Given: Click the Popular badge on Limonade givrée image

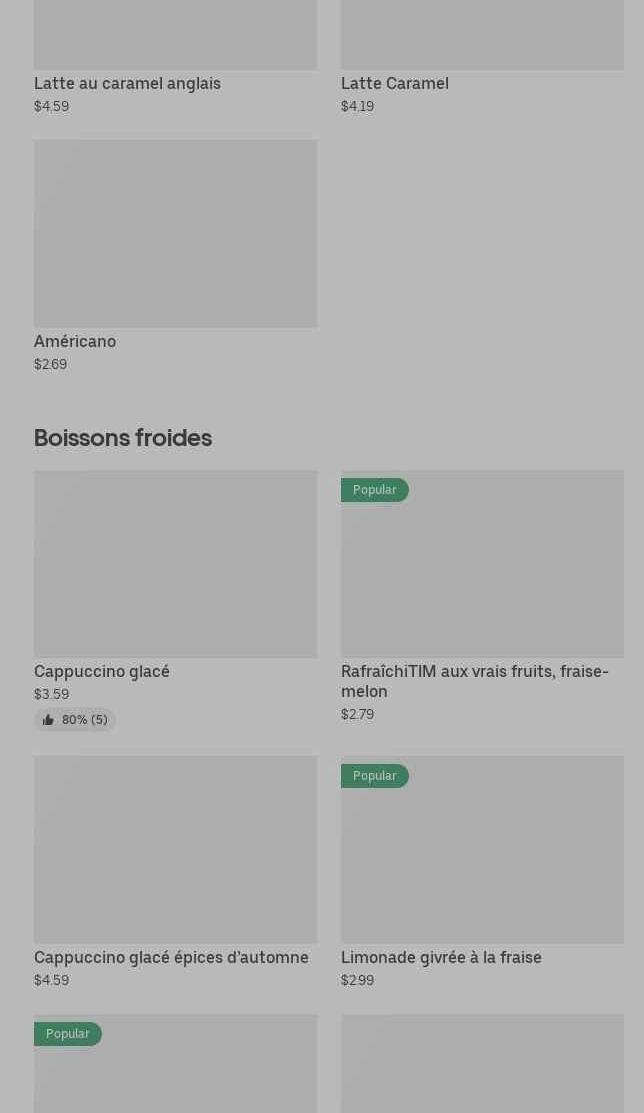Looking at the screenshot, I should click(375, 776).
